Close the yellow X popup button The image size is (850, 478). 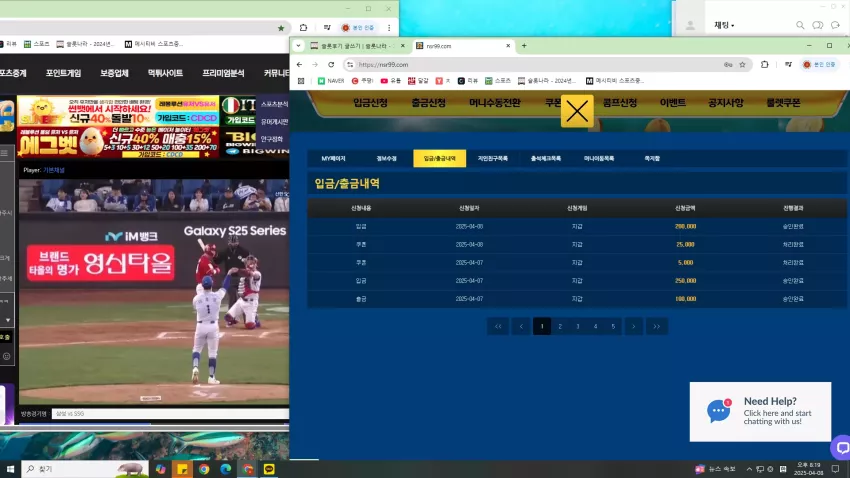577,111
